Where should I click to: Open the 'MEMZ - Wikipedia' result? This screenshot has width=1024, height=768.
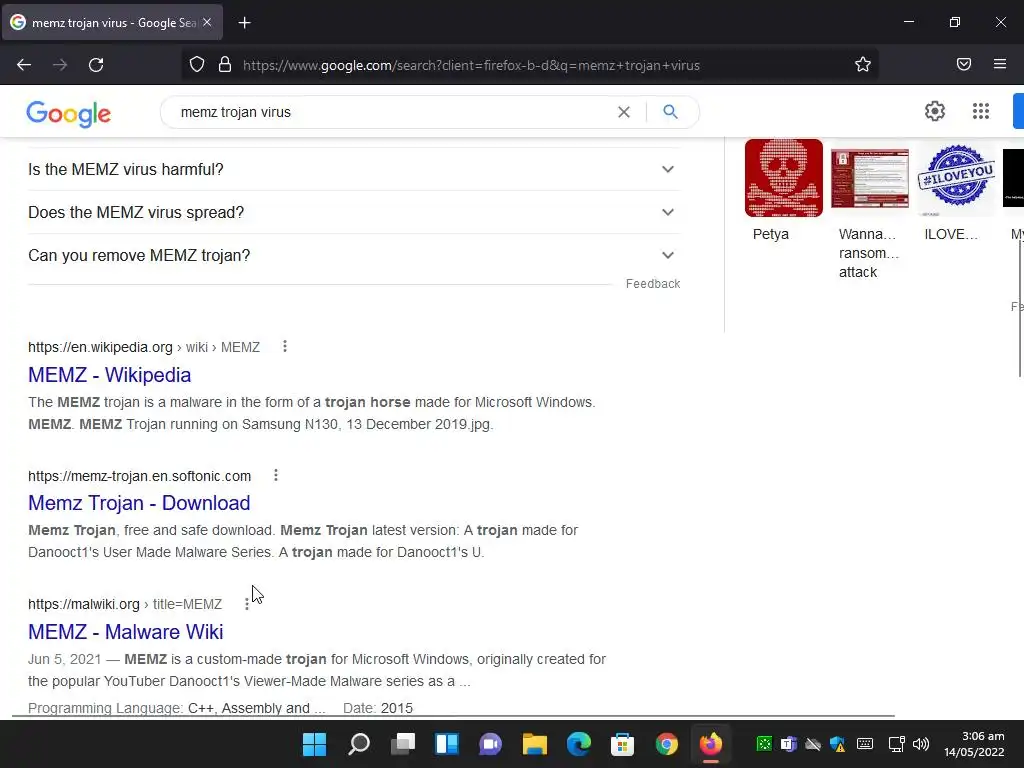pos(110,375)
